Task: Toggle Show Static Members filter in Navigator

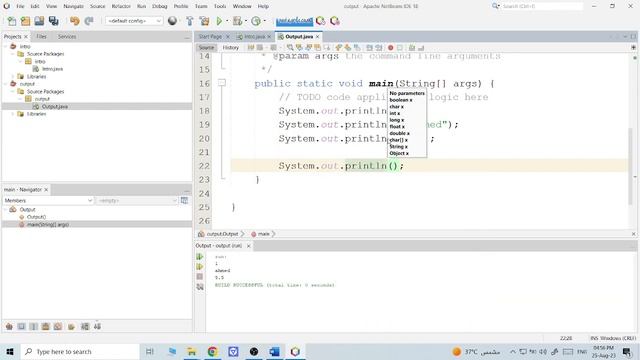Action: pos(33,326)
